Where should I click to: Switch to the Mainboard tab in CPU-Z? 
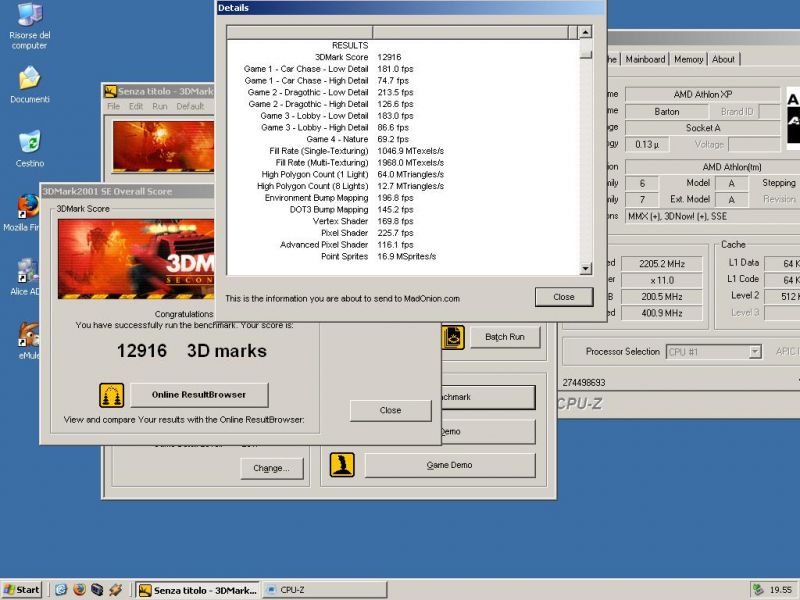(x=645, y=59)
